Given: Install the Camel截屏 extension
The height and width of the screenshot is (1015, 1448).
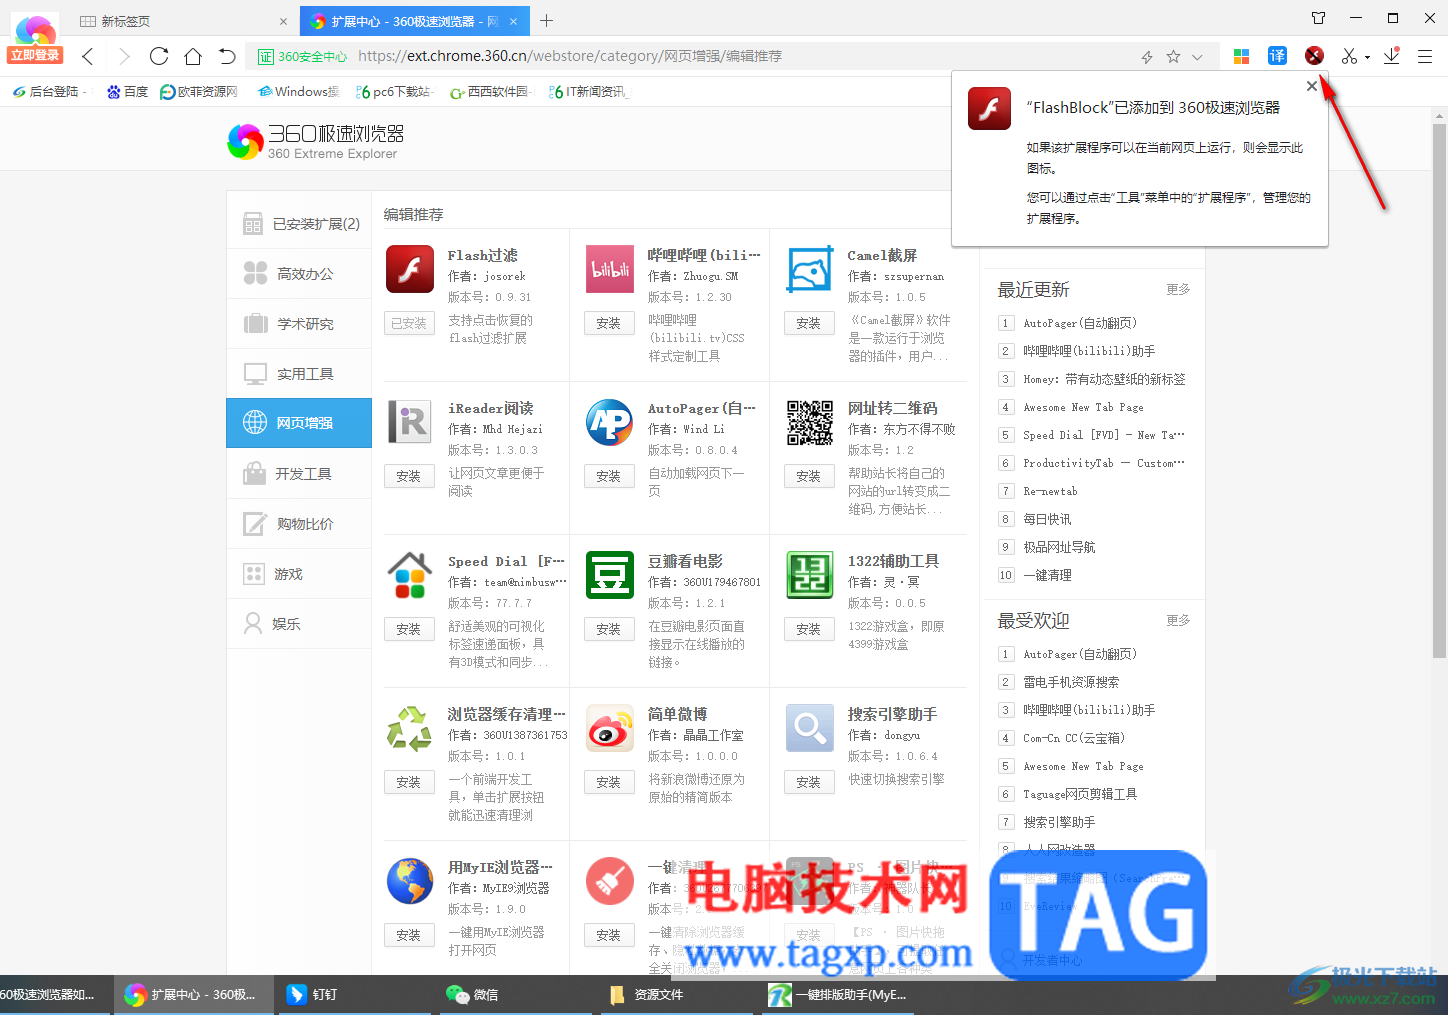Looking at the screenshot, I should coord(809,323).
